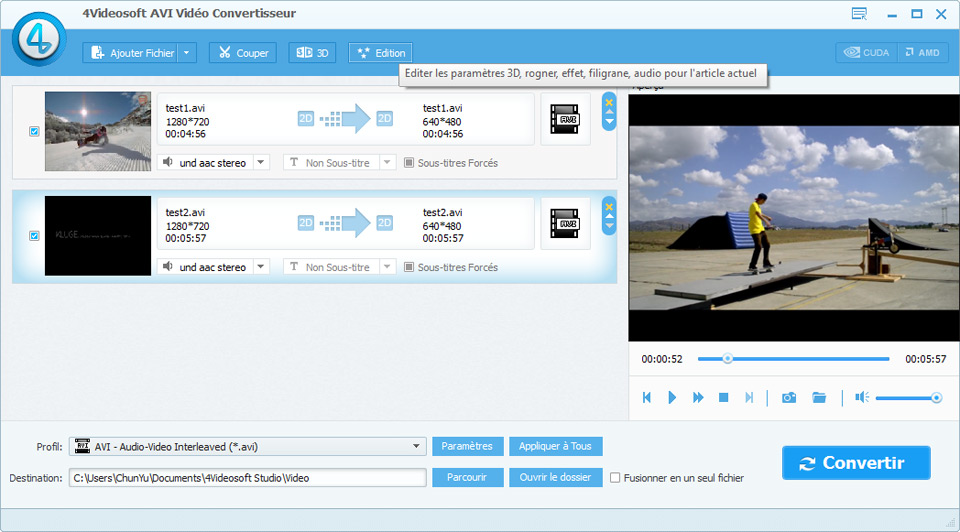Toggle Sous-titres Forcés for test2.avi
Screen dimensions: 960x532
(x=409, y=267)
